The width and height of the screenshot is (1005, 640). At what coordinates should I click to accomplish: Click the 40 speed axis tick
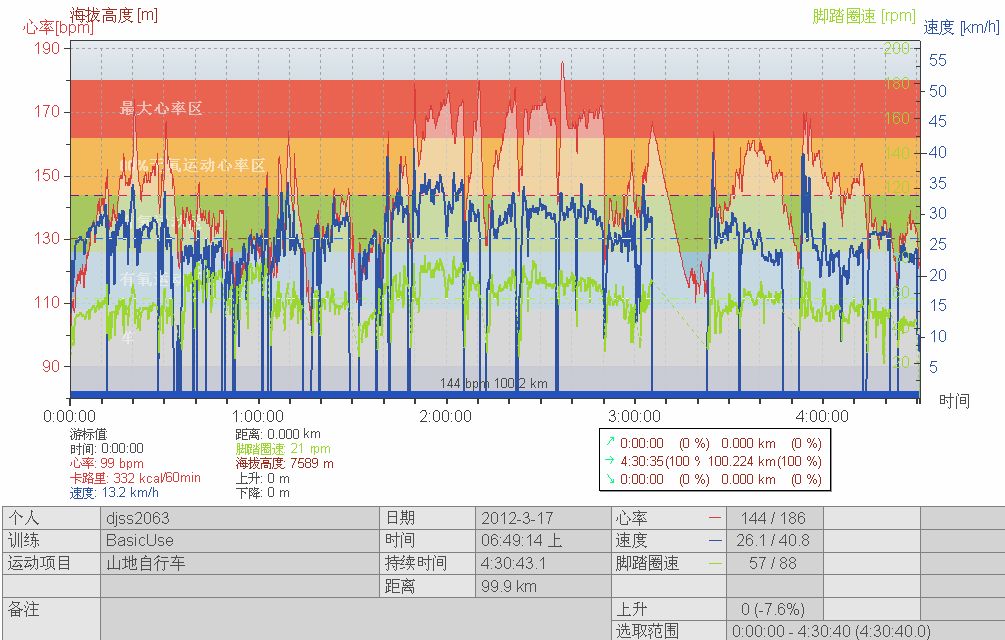[938, 152]
